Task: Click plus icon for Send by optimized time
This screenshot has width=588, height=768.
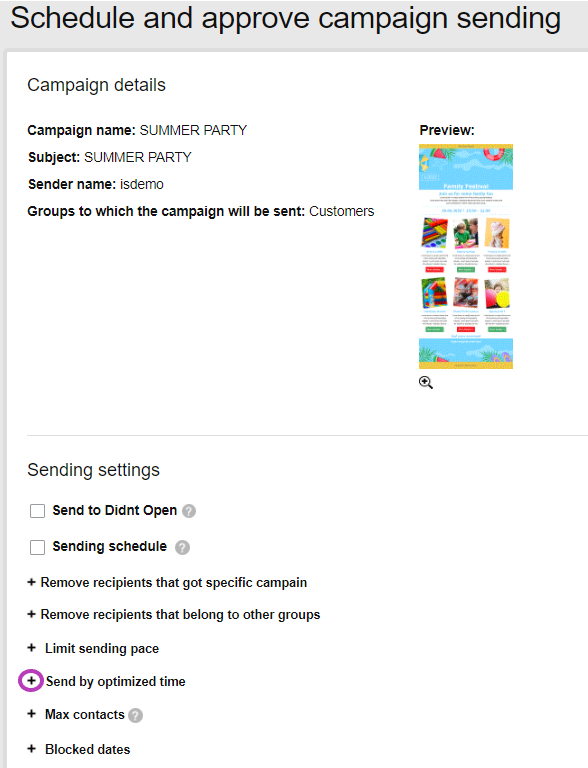Action: [31, 680]
